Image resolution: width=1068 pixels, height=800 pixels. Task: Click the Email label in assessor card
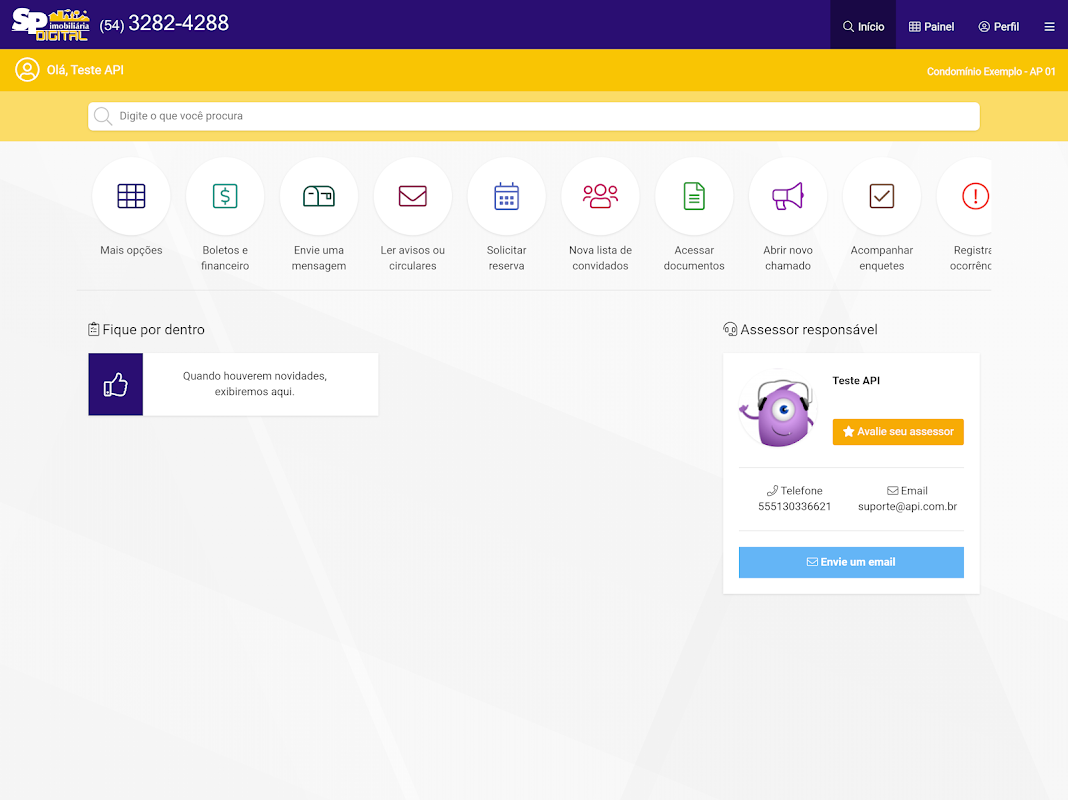pos(907,491)
